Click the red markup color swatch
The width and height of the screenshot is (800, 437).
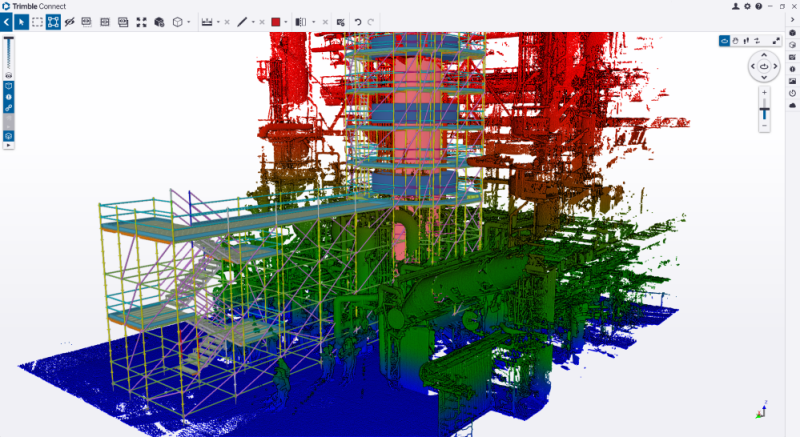[275, 21]
